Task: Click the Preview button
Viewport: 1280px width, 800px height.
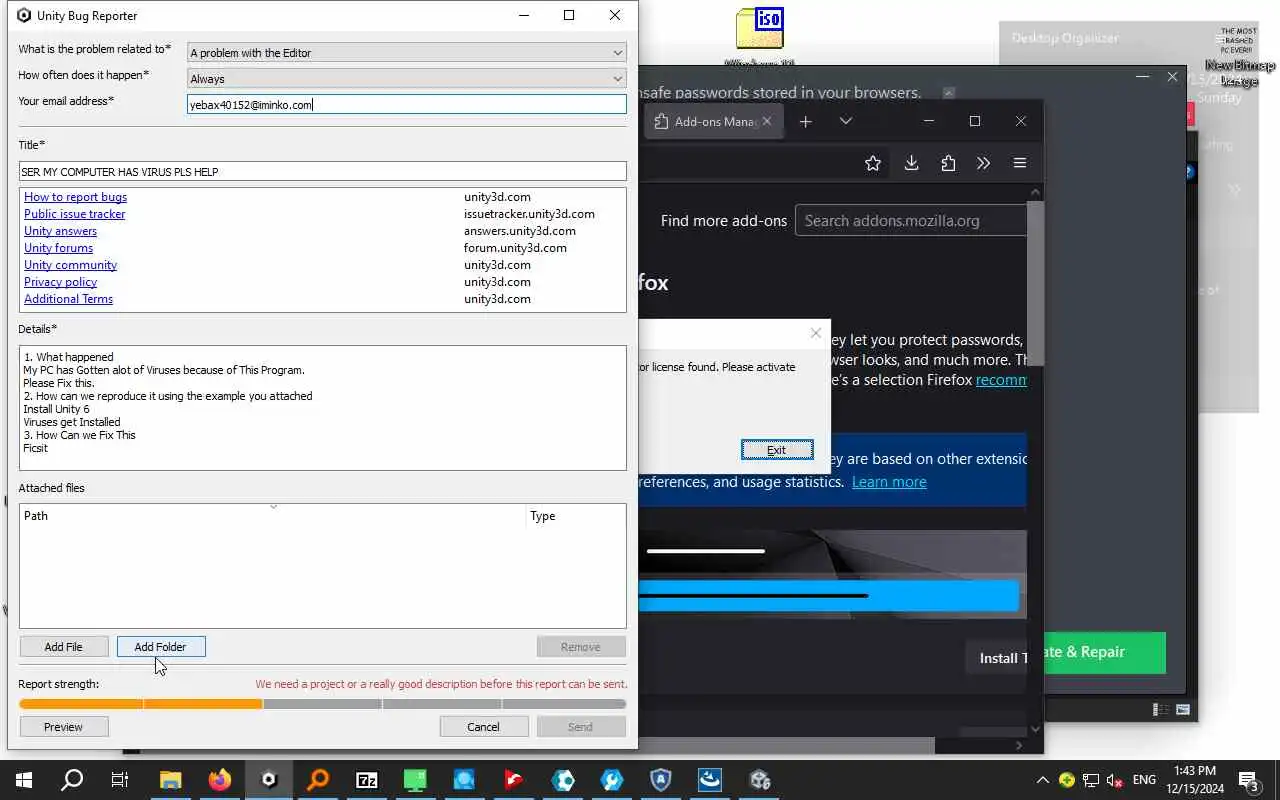Action: (63, 727)
